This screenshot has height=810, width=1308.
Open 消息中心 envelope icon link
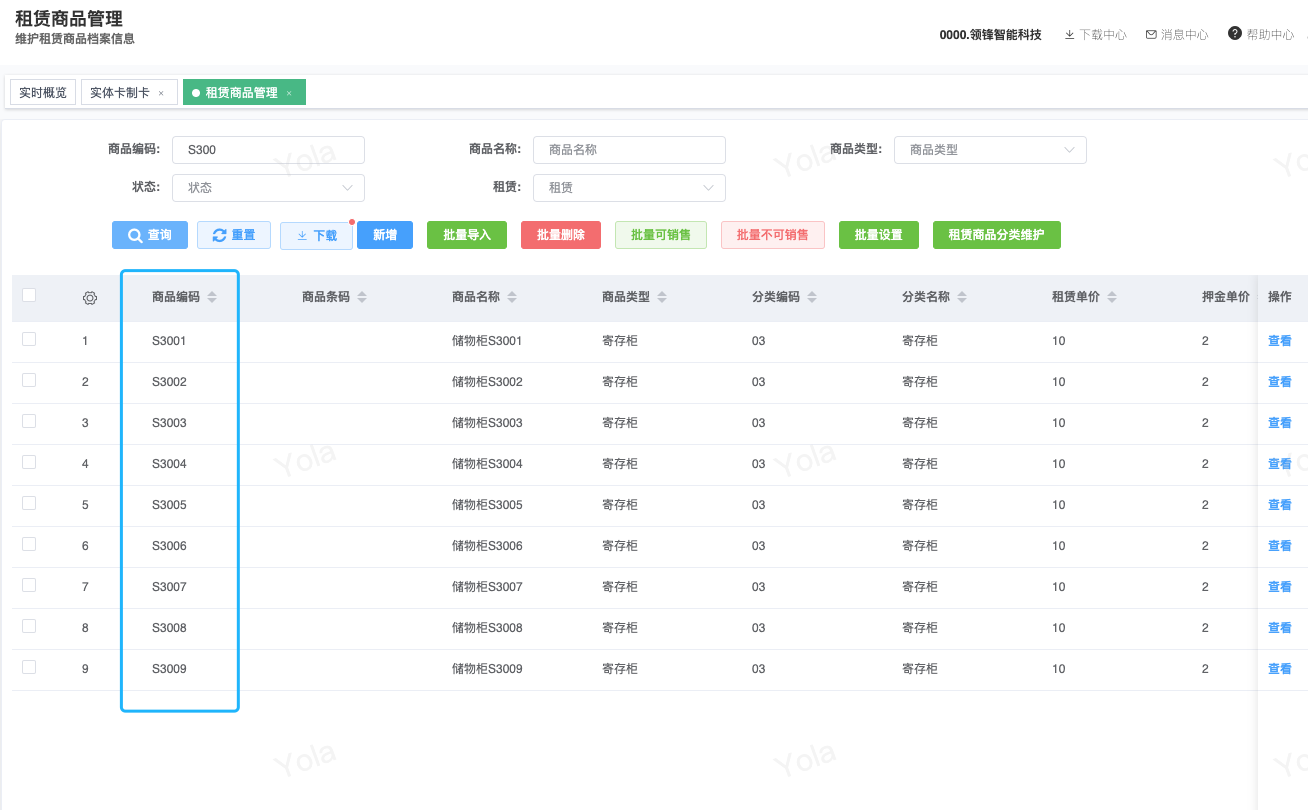pos(1151,35)
